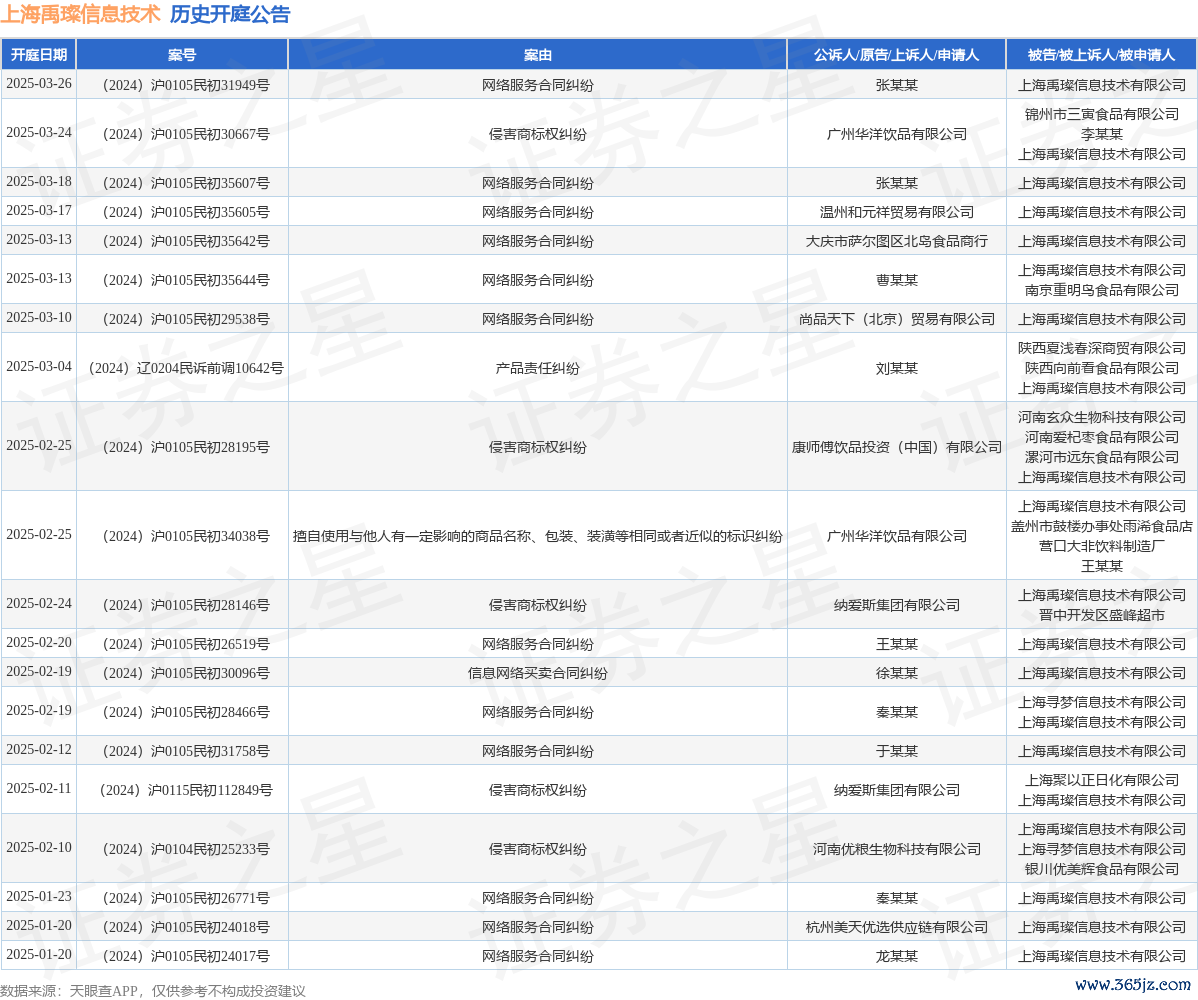
Task: Select date cell 2025-02-11
Action: (39, 788)
